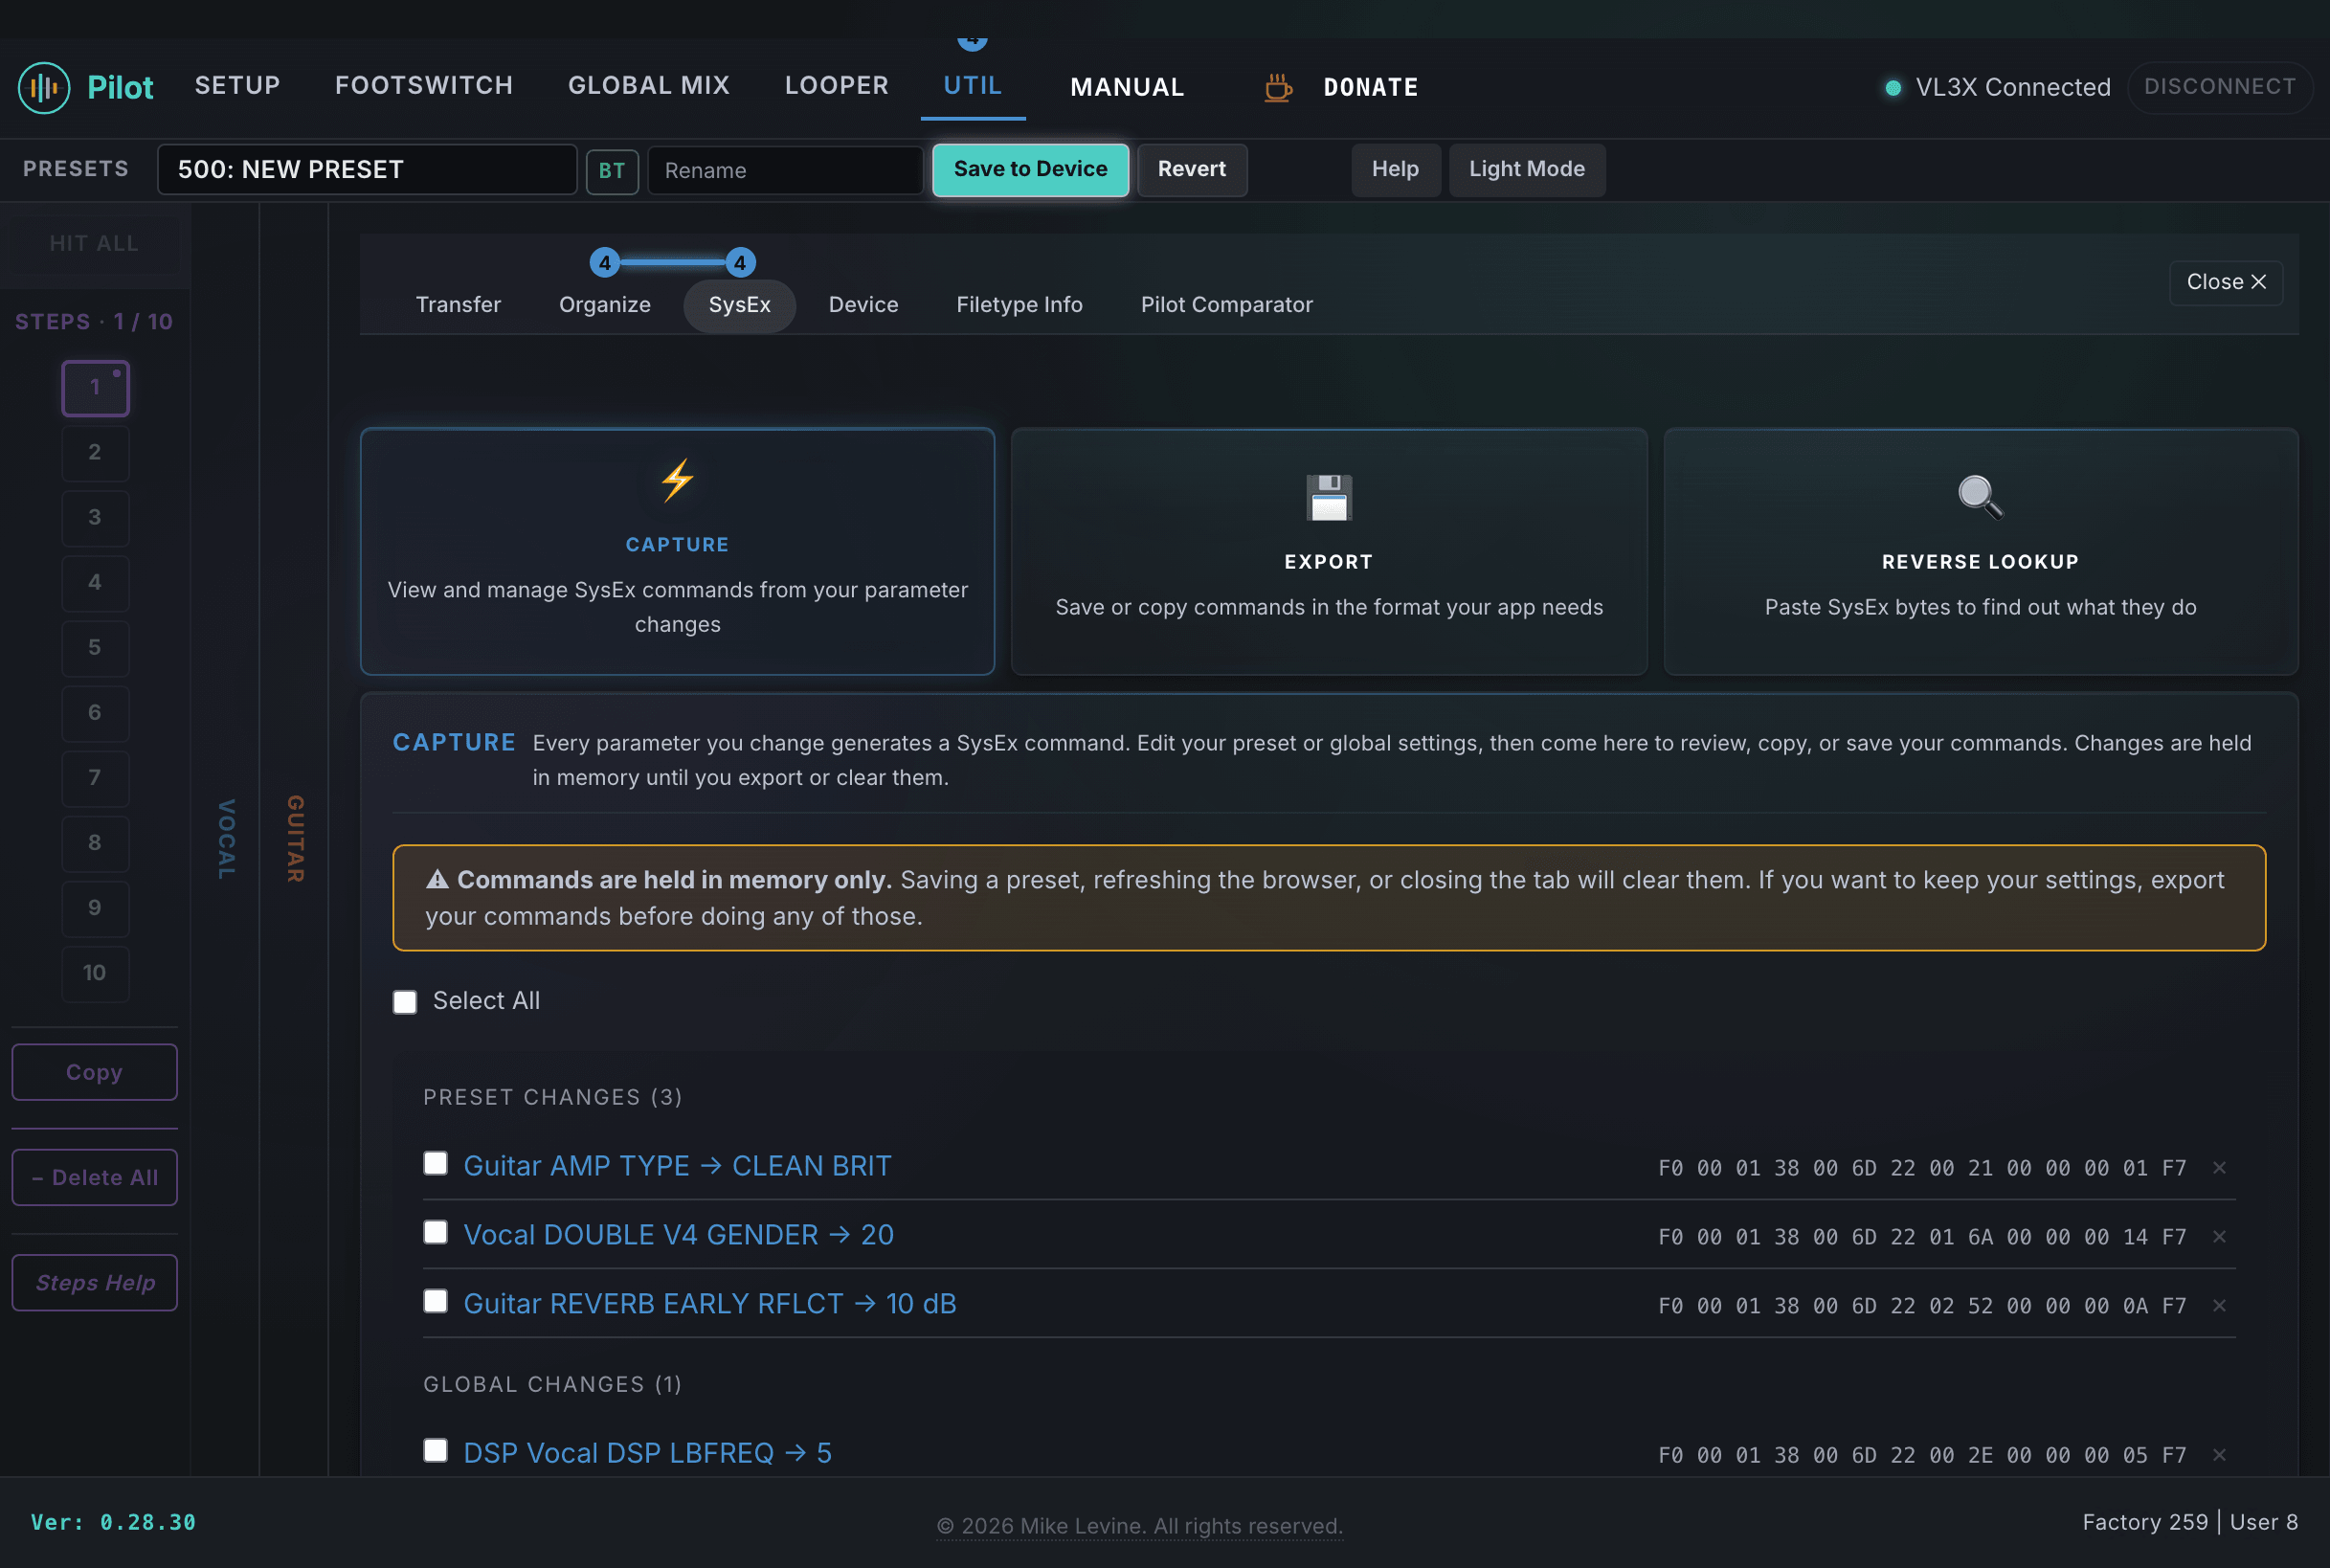Click the warning triangle in memory notice
Image resolution: width=2330 pixels, height=1568 pixels.
click(437, 879)
